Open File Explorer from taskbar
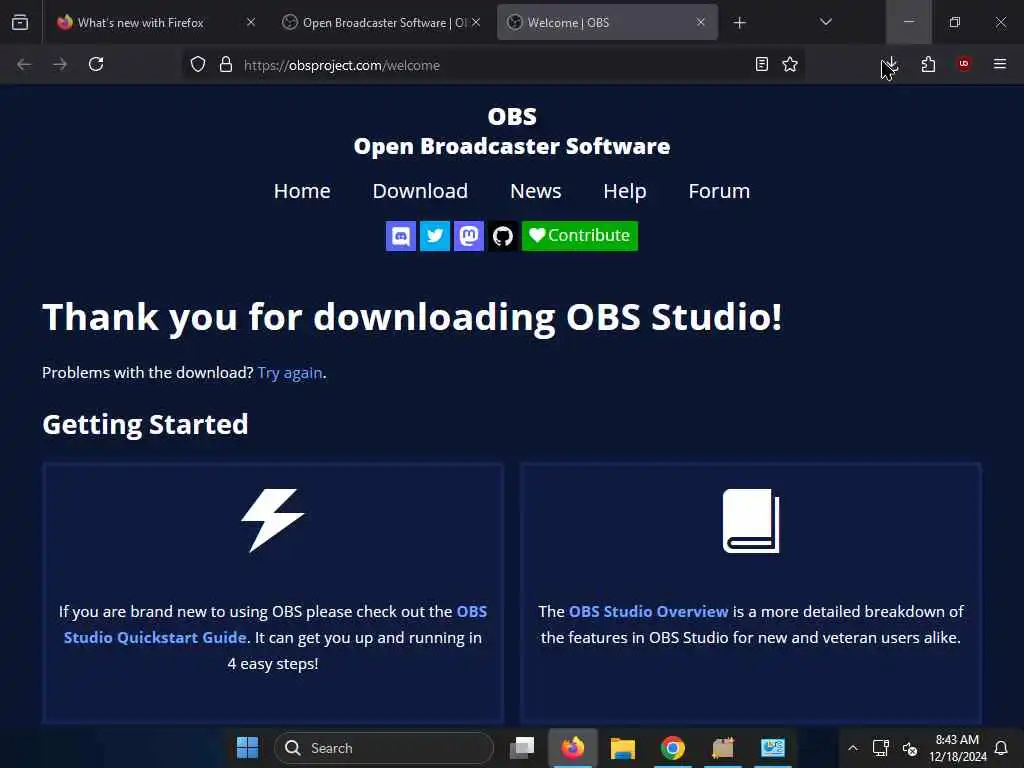Viewport: 1024px width, 768px height. [x=622, y=748]
